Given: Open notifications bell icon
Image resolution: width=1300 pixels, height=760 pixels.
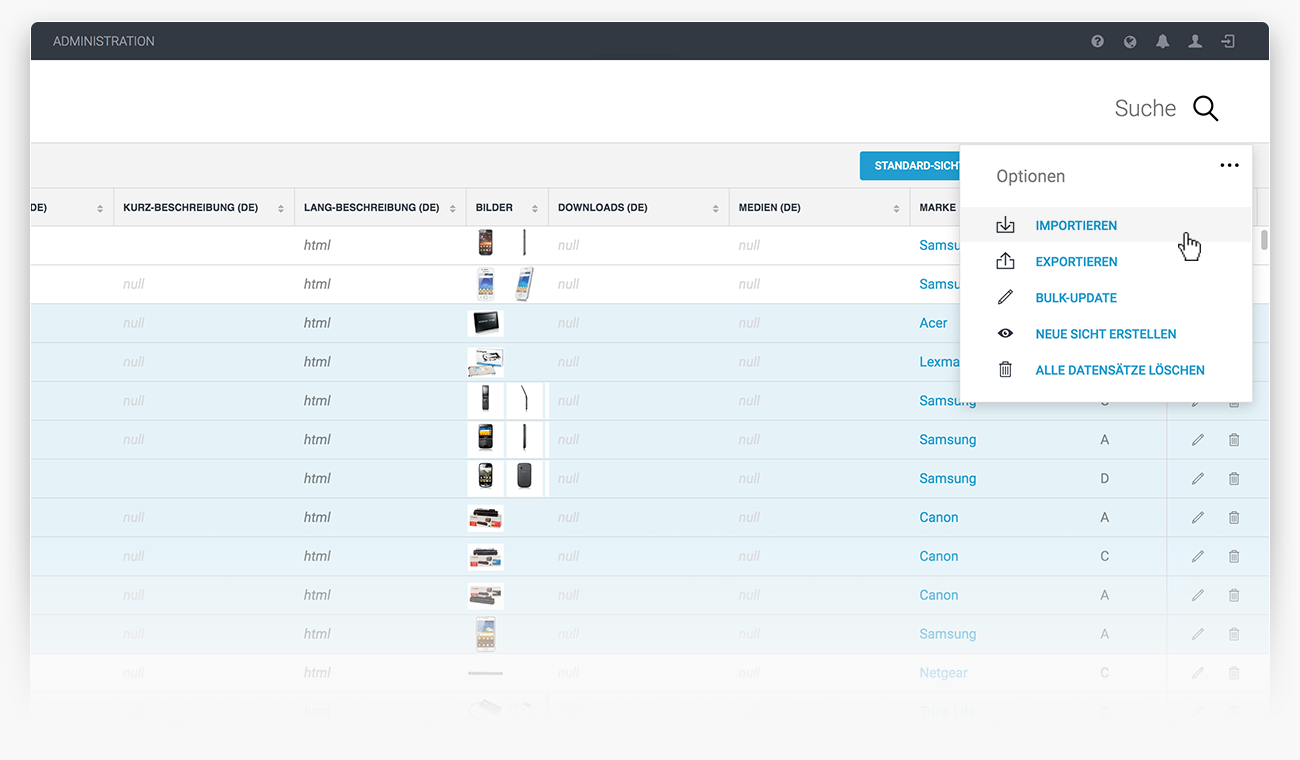Looking at the screenshot, I should pyautogui.click(x=1162, y=41).
